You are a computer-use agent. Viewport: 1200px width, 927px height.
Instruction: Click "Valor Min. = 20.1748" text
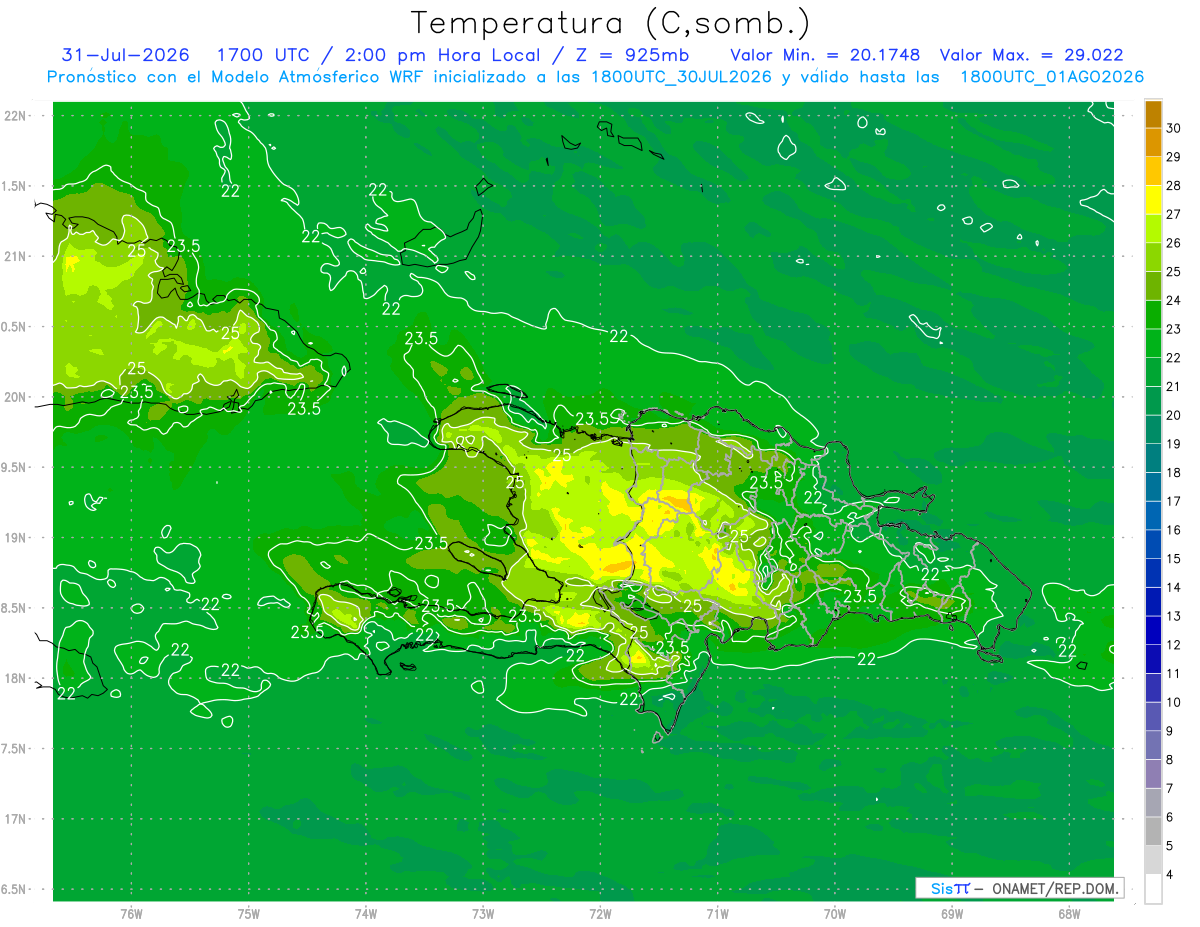pyautogui.click(x=825, y=55)
